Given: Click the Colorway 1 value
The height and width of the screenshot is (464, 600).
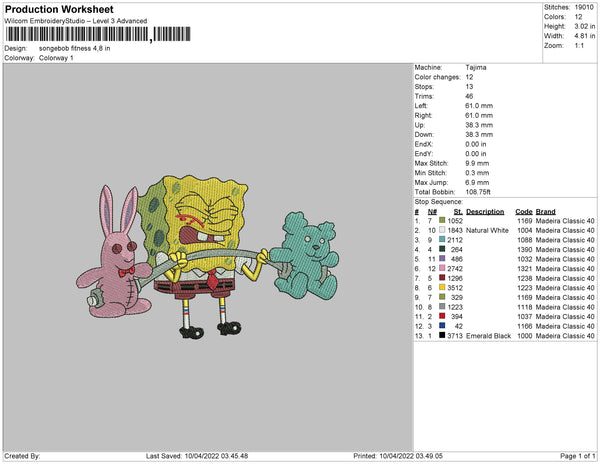Looking at the screenshot, I should pyautogui.click(x=56, y=58).
